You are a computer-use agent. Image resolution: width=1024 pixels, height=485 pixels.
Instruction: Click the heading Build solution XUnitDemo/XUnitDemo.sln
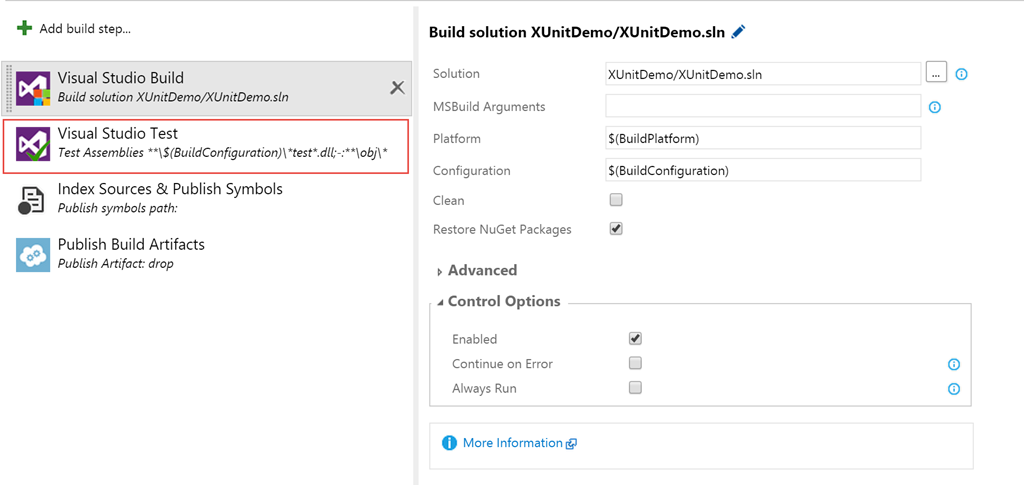click(577, 33)
